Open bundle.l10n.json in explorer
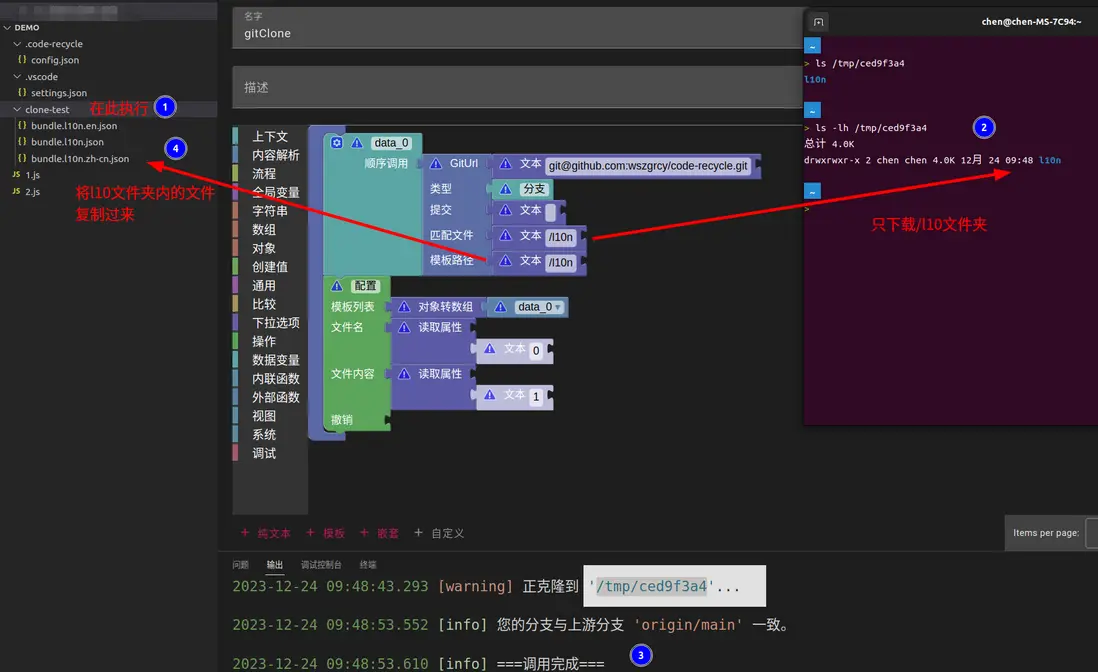This screenshot has height=672, width=1098. tap(67, 142)
